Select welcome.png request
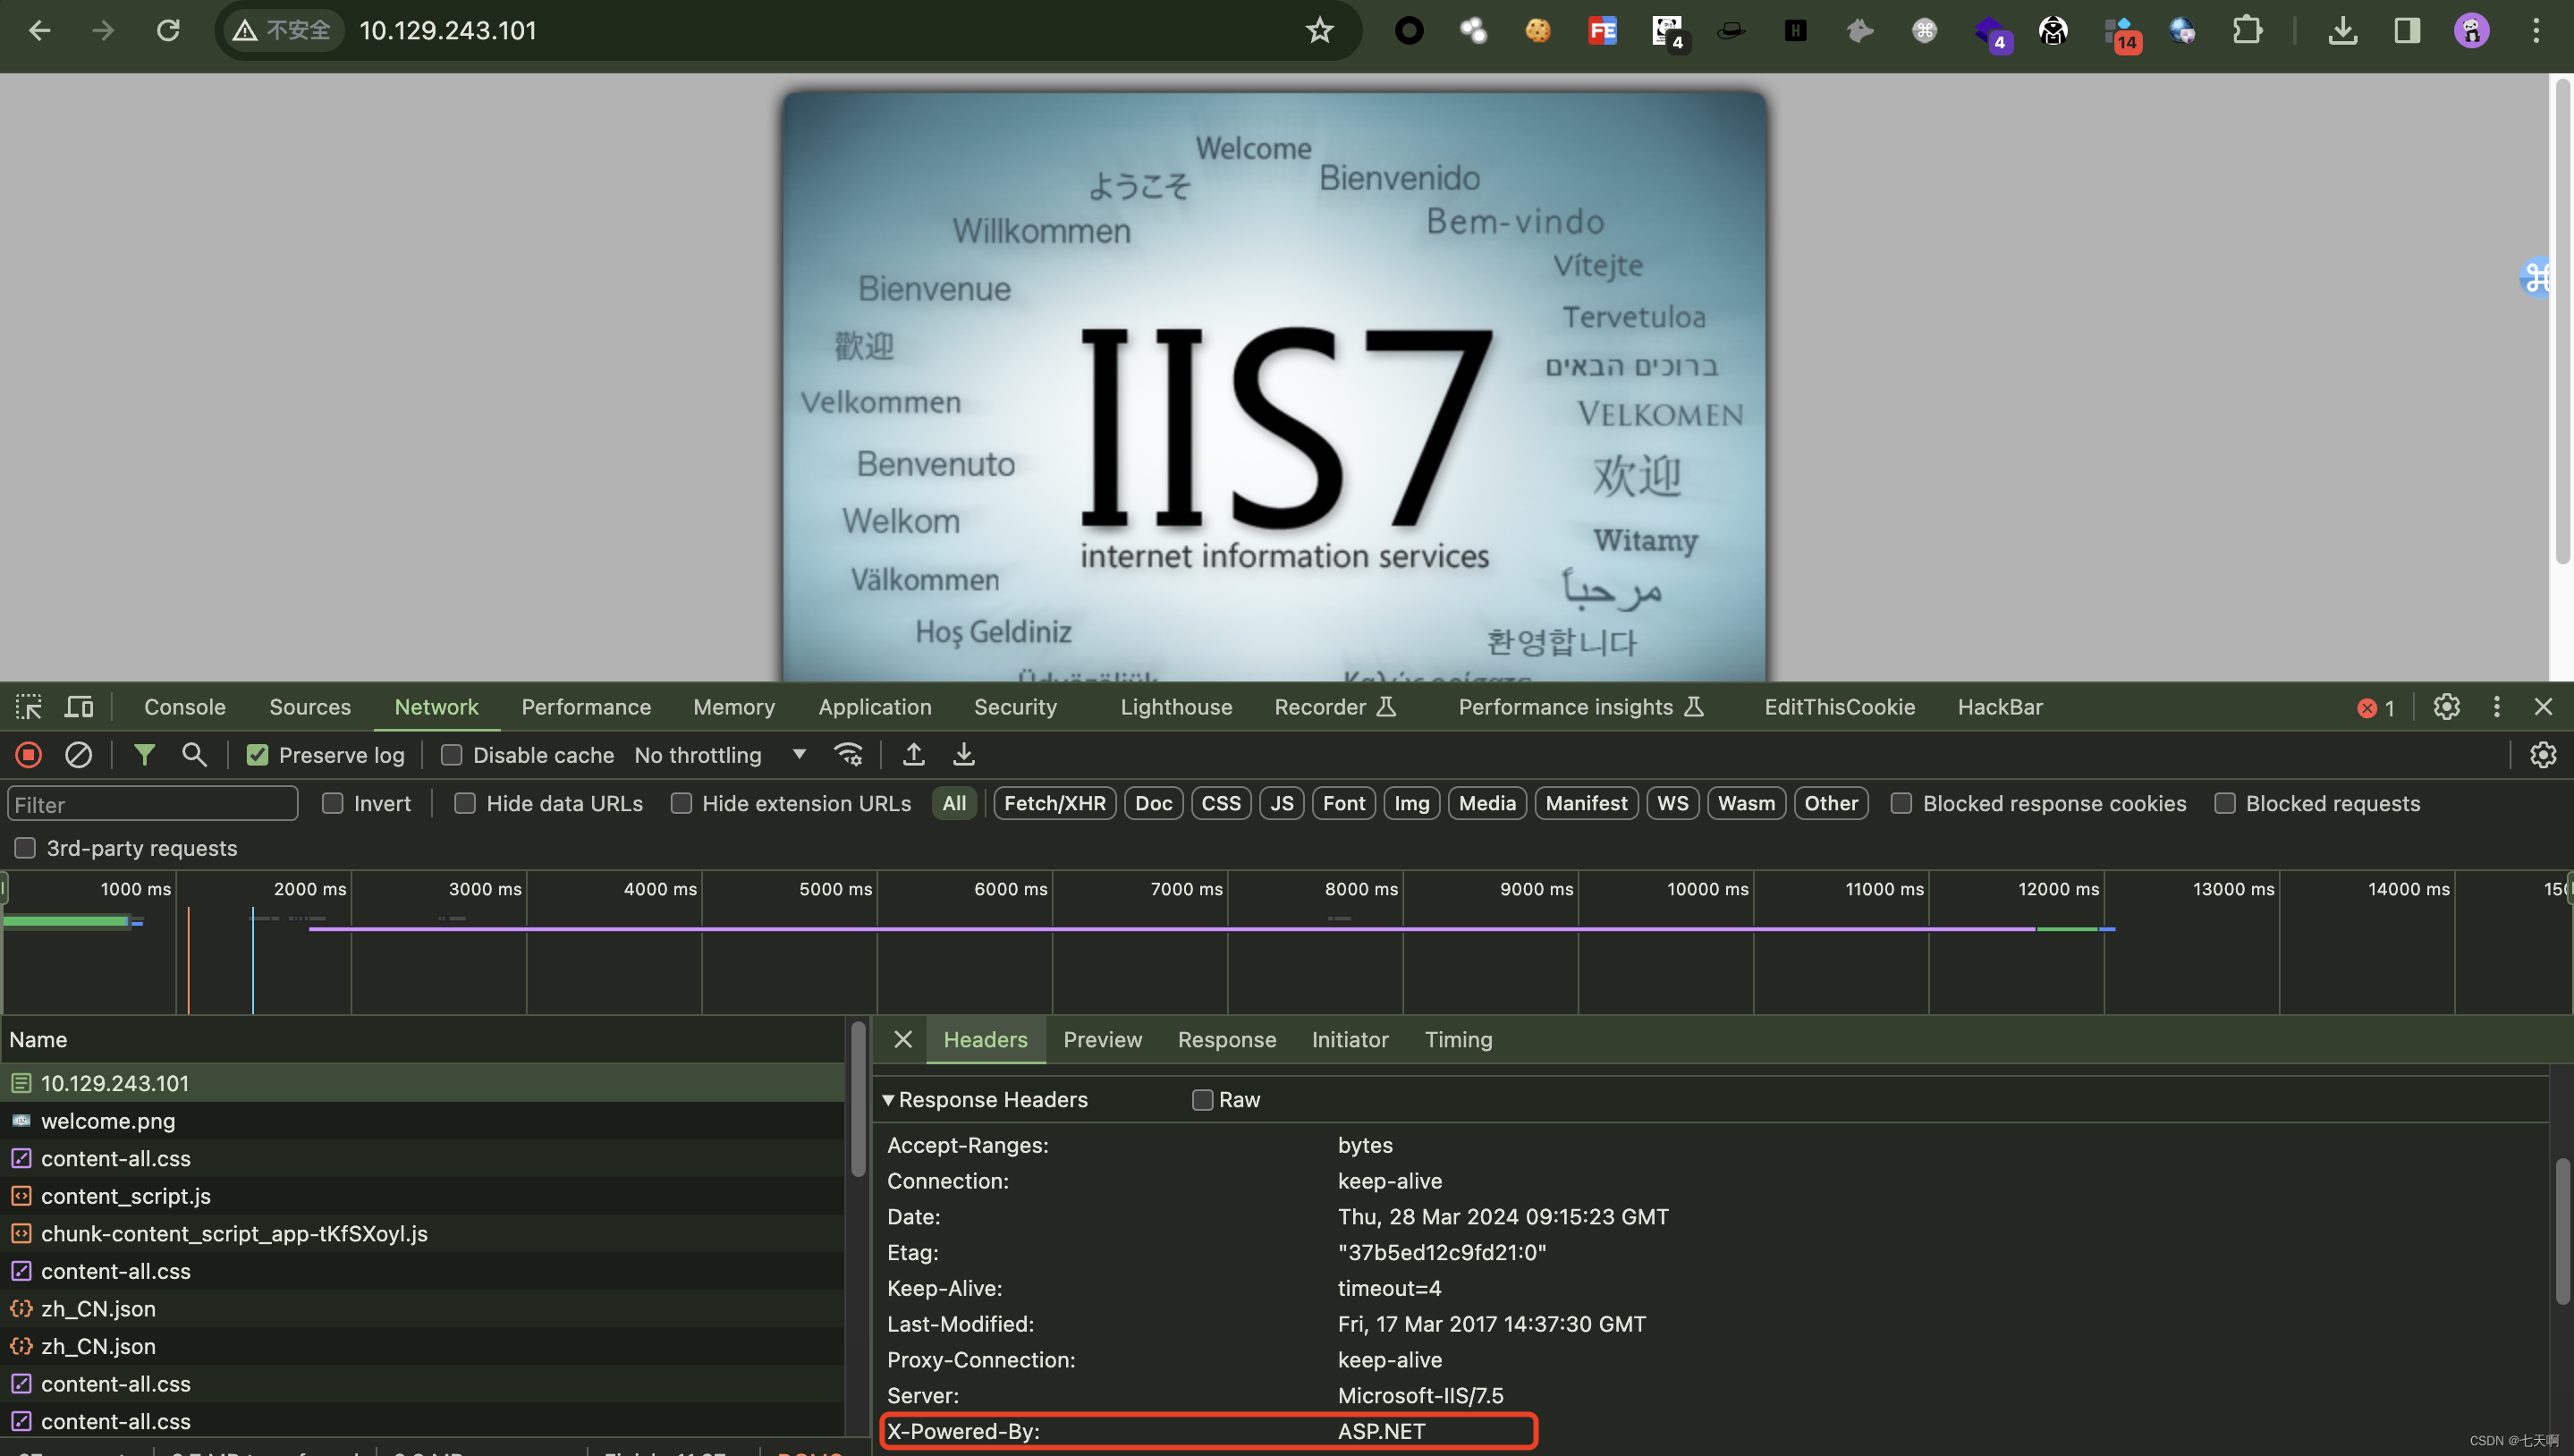Viewport: 2574px width, 1456px height. [x=108, y=1121]
